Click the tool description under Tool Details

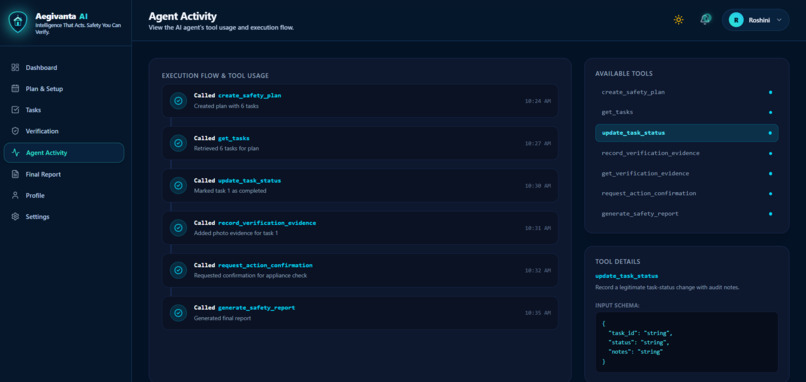pyautogui.click(x=667, y=287)
